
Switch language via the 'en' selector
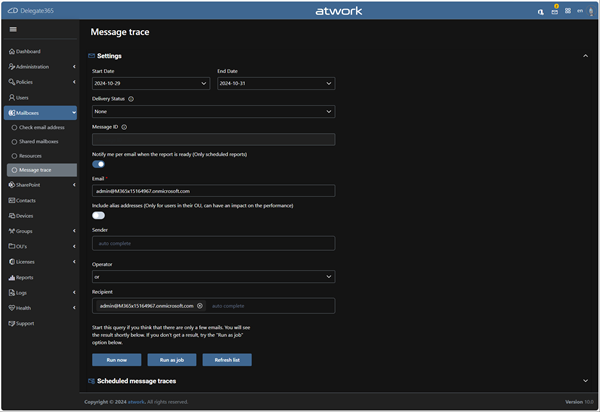(580, 11)
